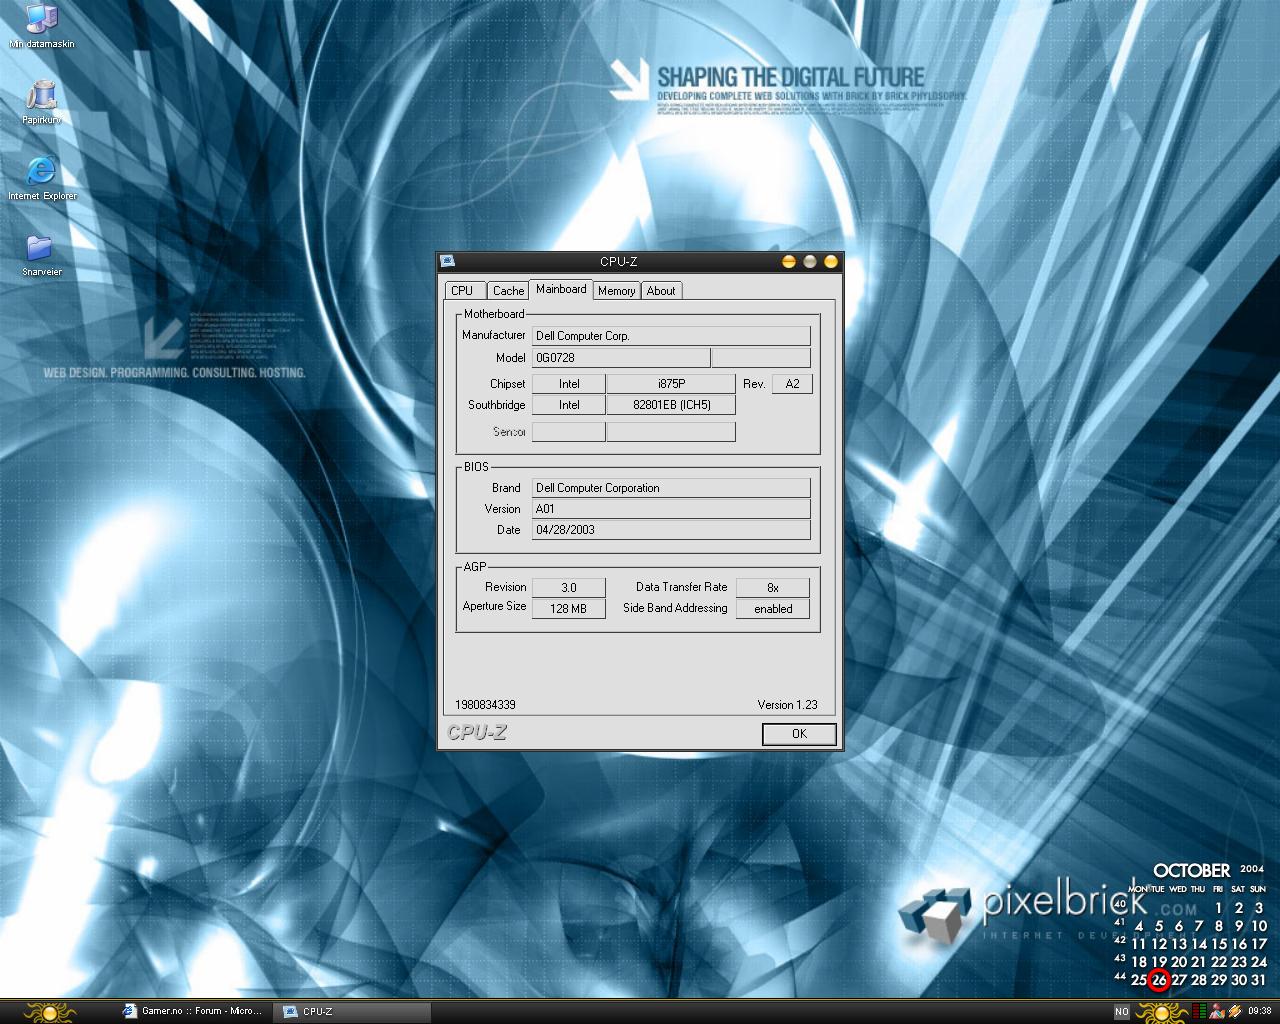Open the About tab

661,291
